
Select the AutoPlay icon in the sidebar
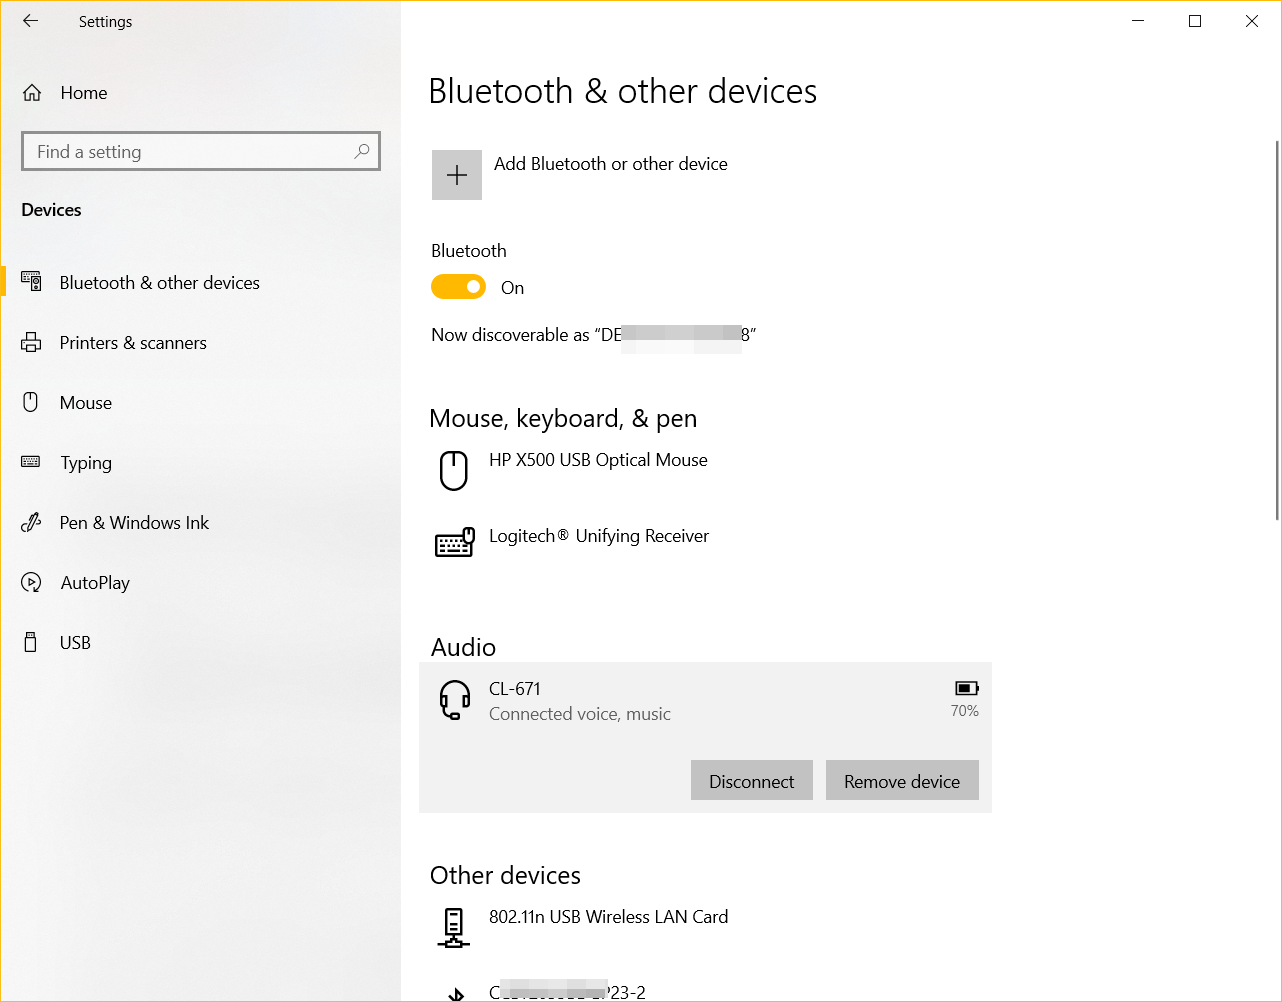(x=31, y=582)
